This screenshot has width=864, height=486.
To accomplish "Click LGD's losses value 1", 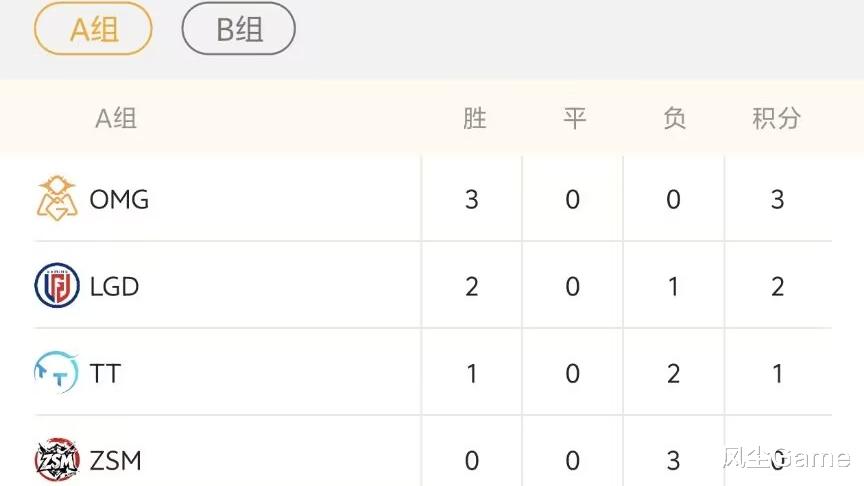I will click(x=673, y=287).
